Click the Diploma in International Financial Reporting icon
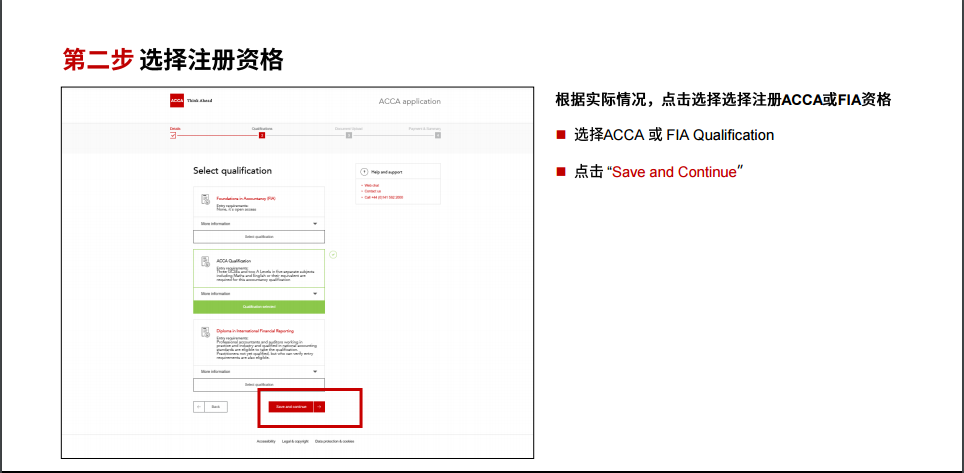Image resolution: width=964 pixels, height=473 pixels. pos(207,331)
